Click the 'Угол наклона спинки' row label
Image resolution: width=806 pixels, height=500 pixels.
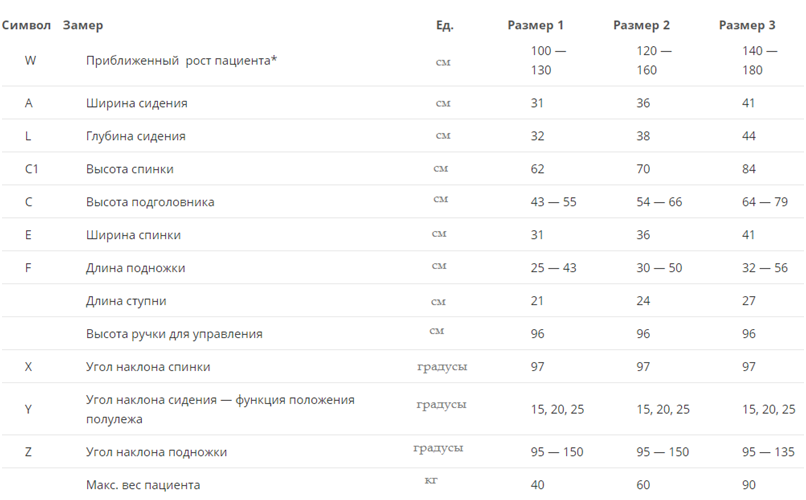click(x=148, y=367)
